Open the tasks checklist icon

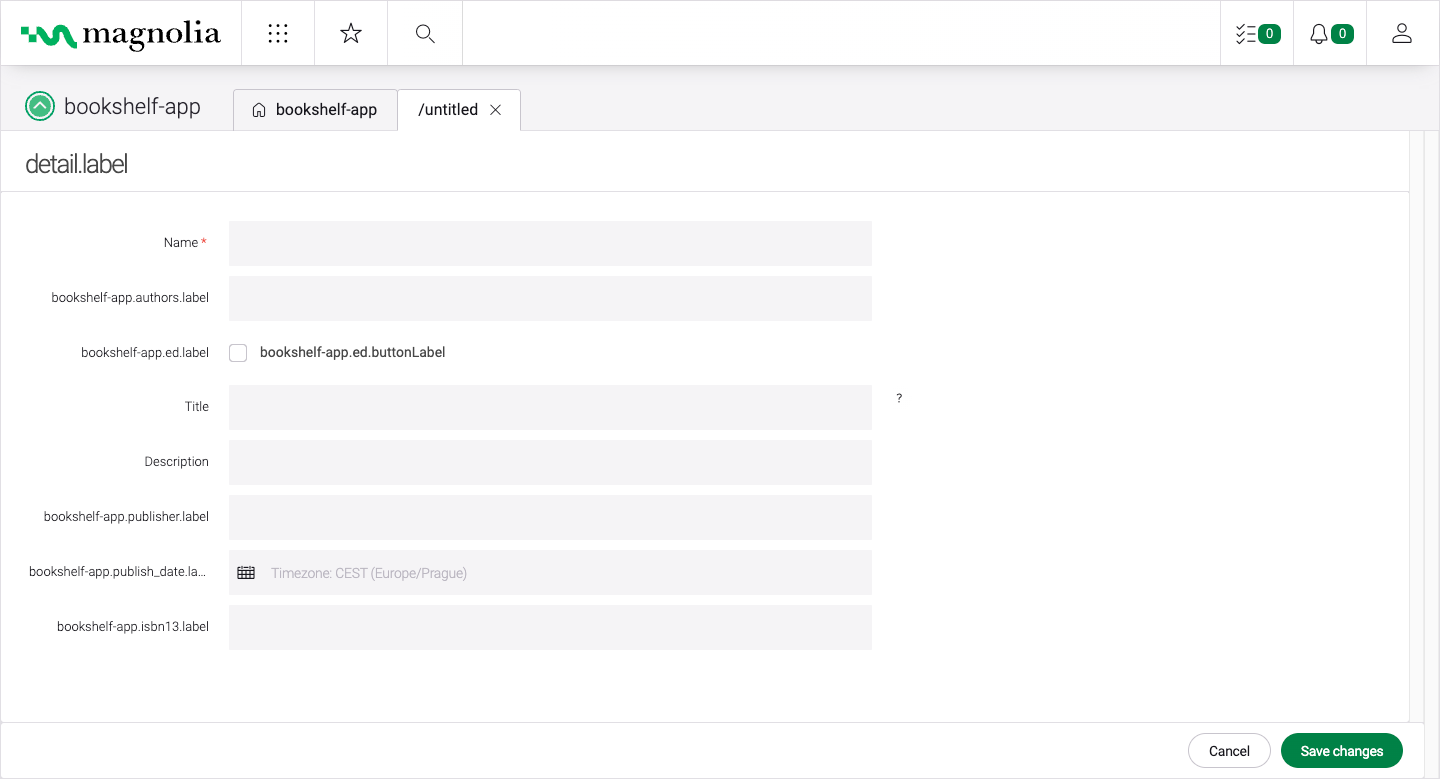coord(1256,34)
